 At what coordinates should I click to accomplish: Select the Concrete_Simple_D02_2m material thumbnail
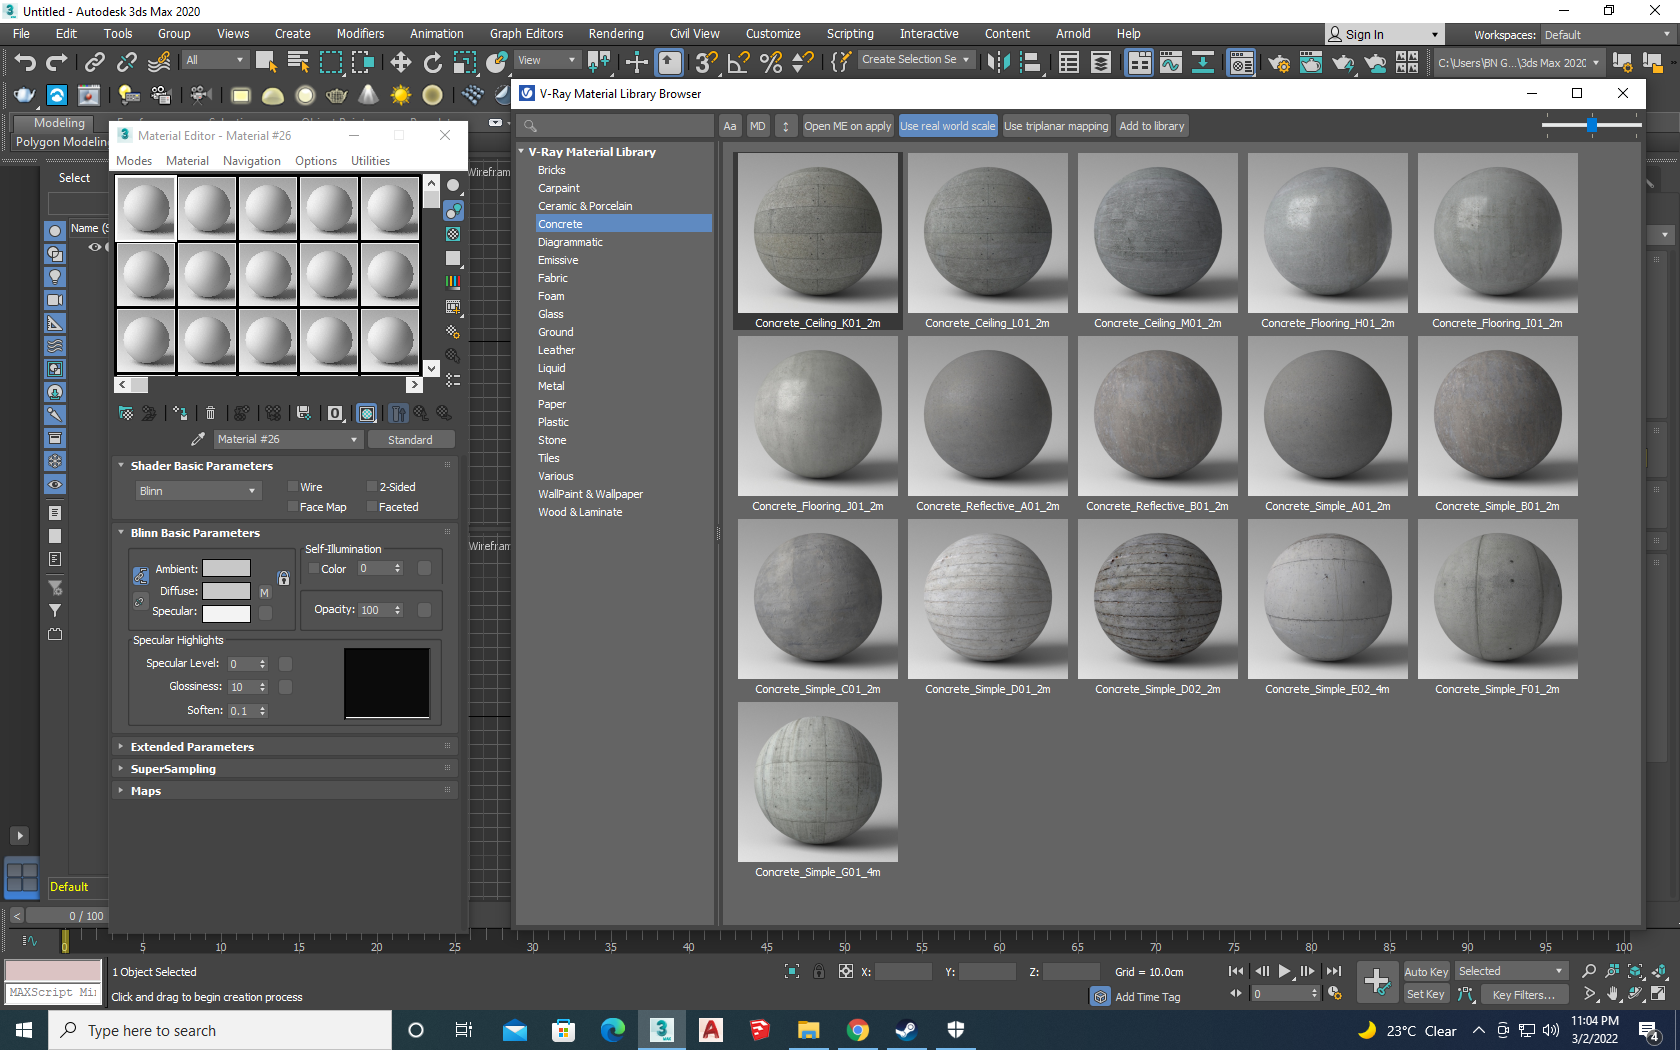coord(1157,599)
